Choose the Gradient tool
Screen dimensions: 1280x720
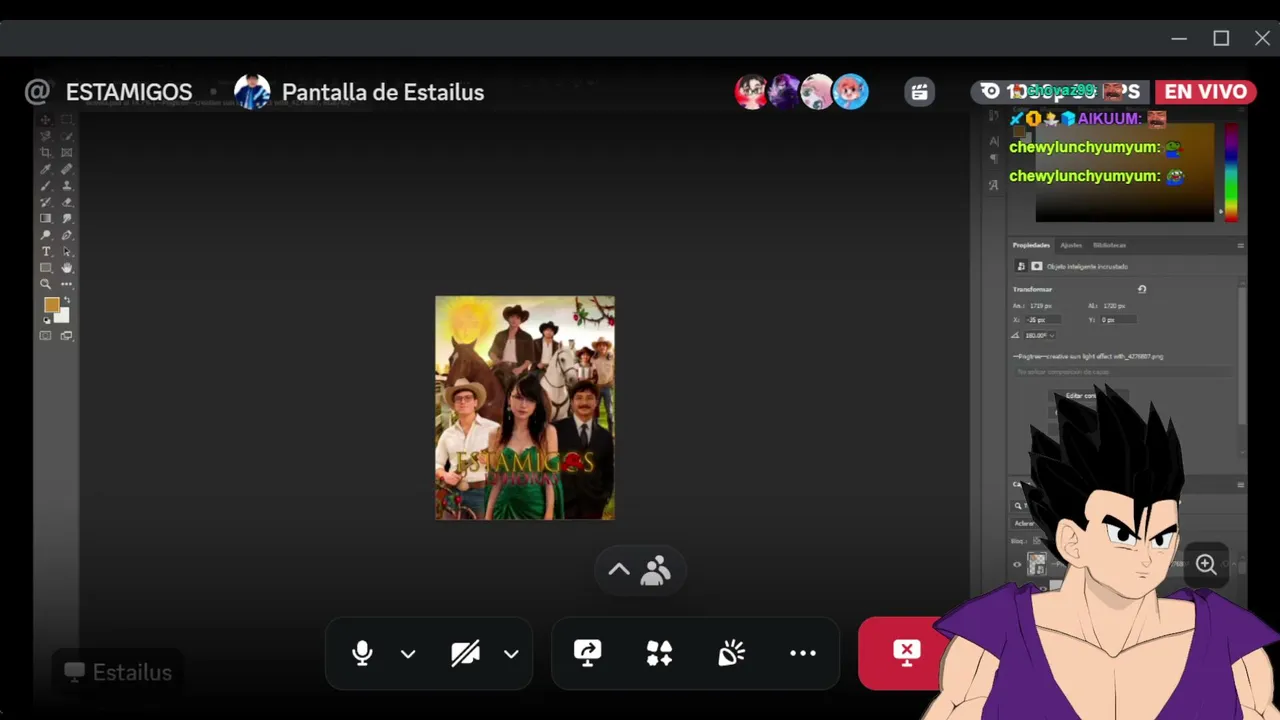coord(45,218)
